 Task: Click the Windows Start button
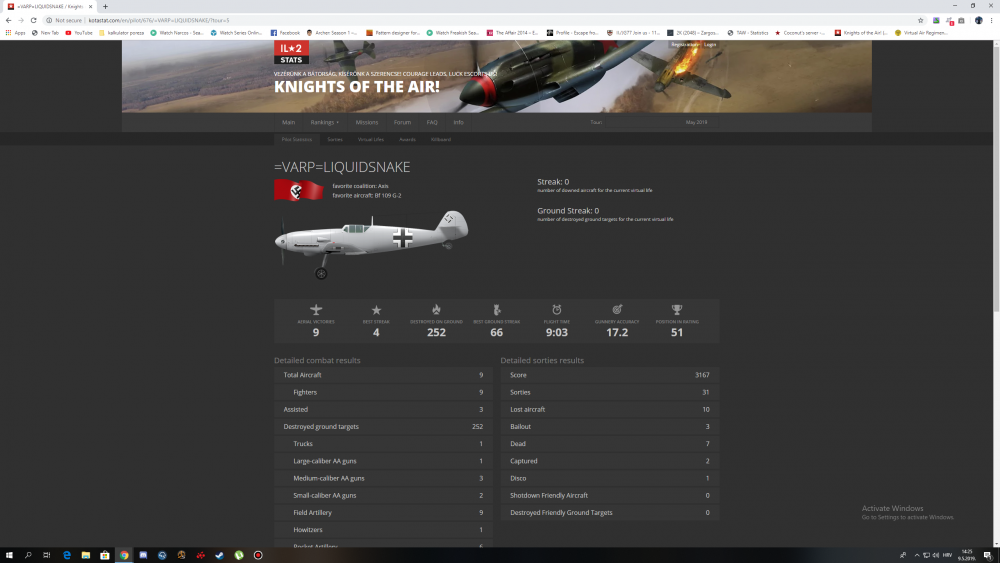pyautogui.click(x=8, y=555)
